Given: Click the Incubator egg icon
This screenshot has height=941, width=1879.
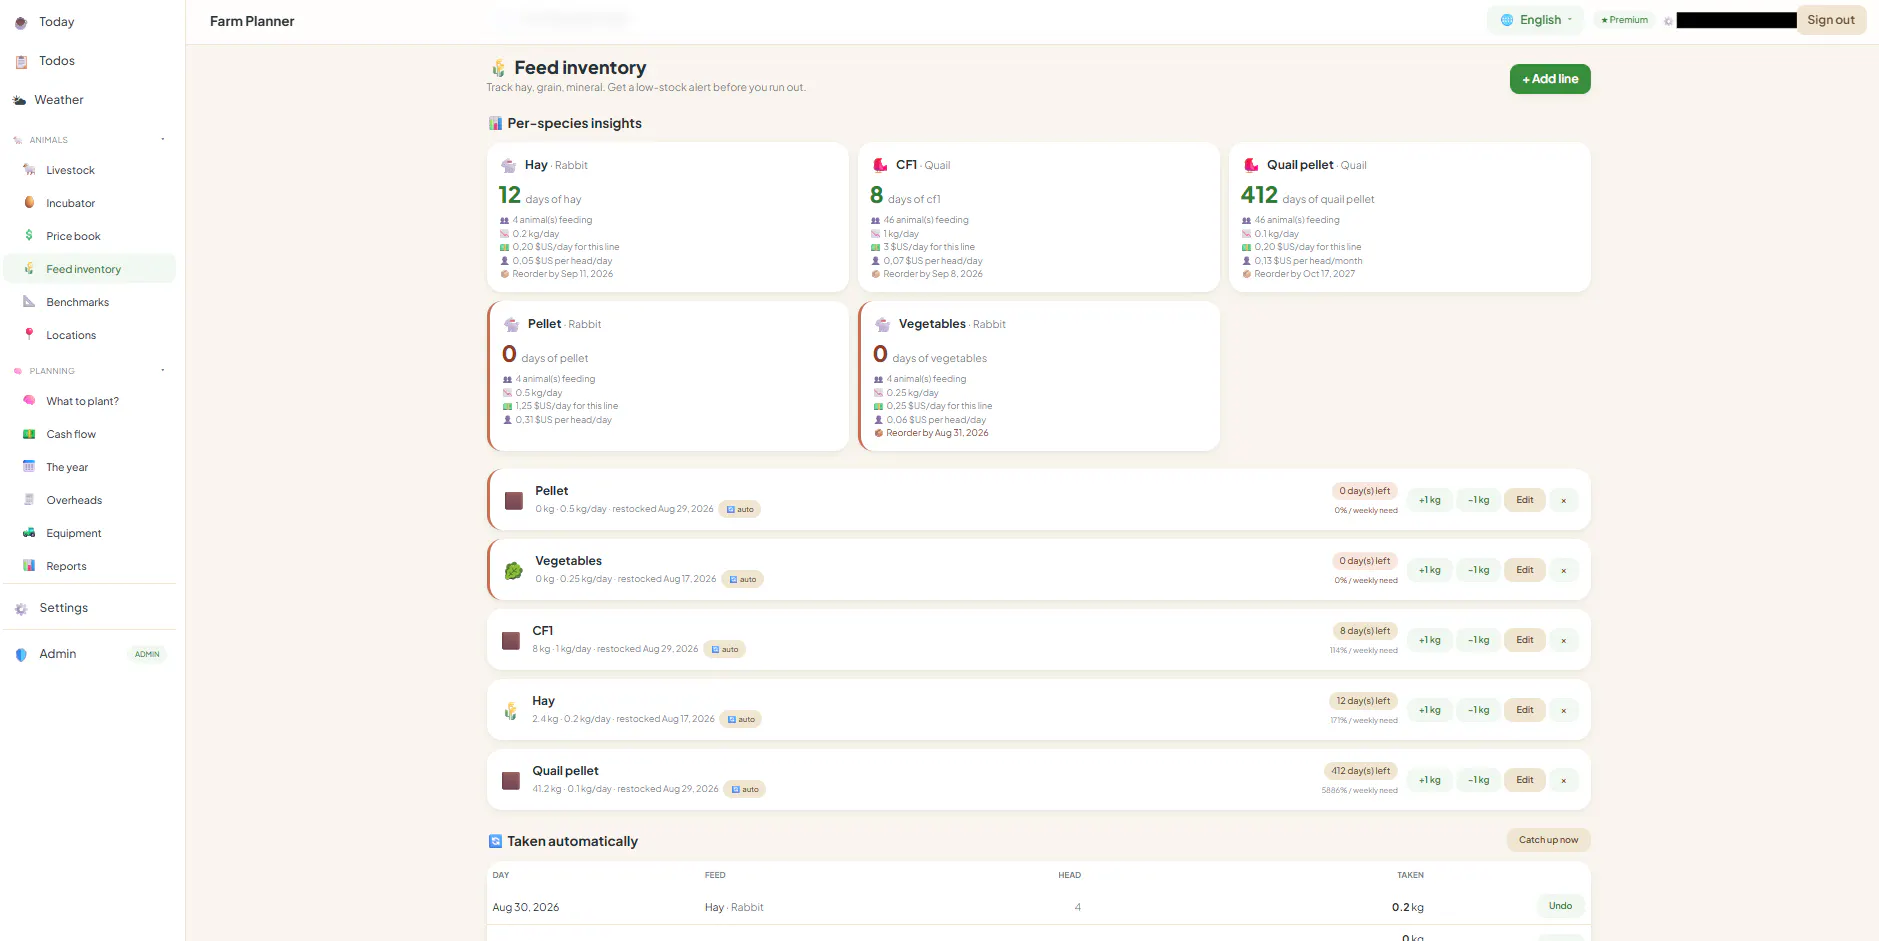Looking at the screenshot, I should (29, 203).
